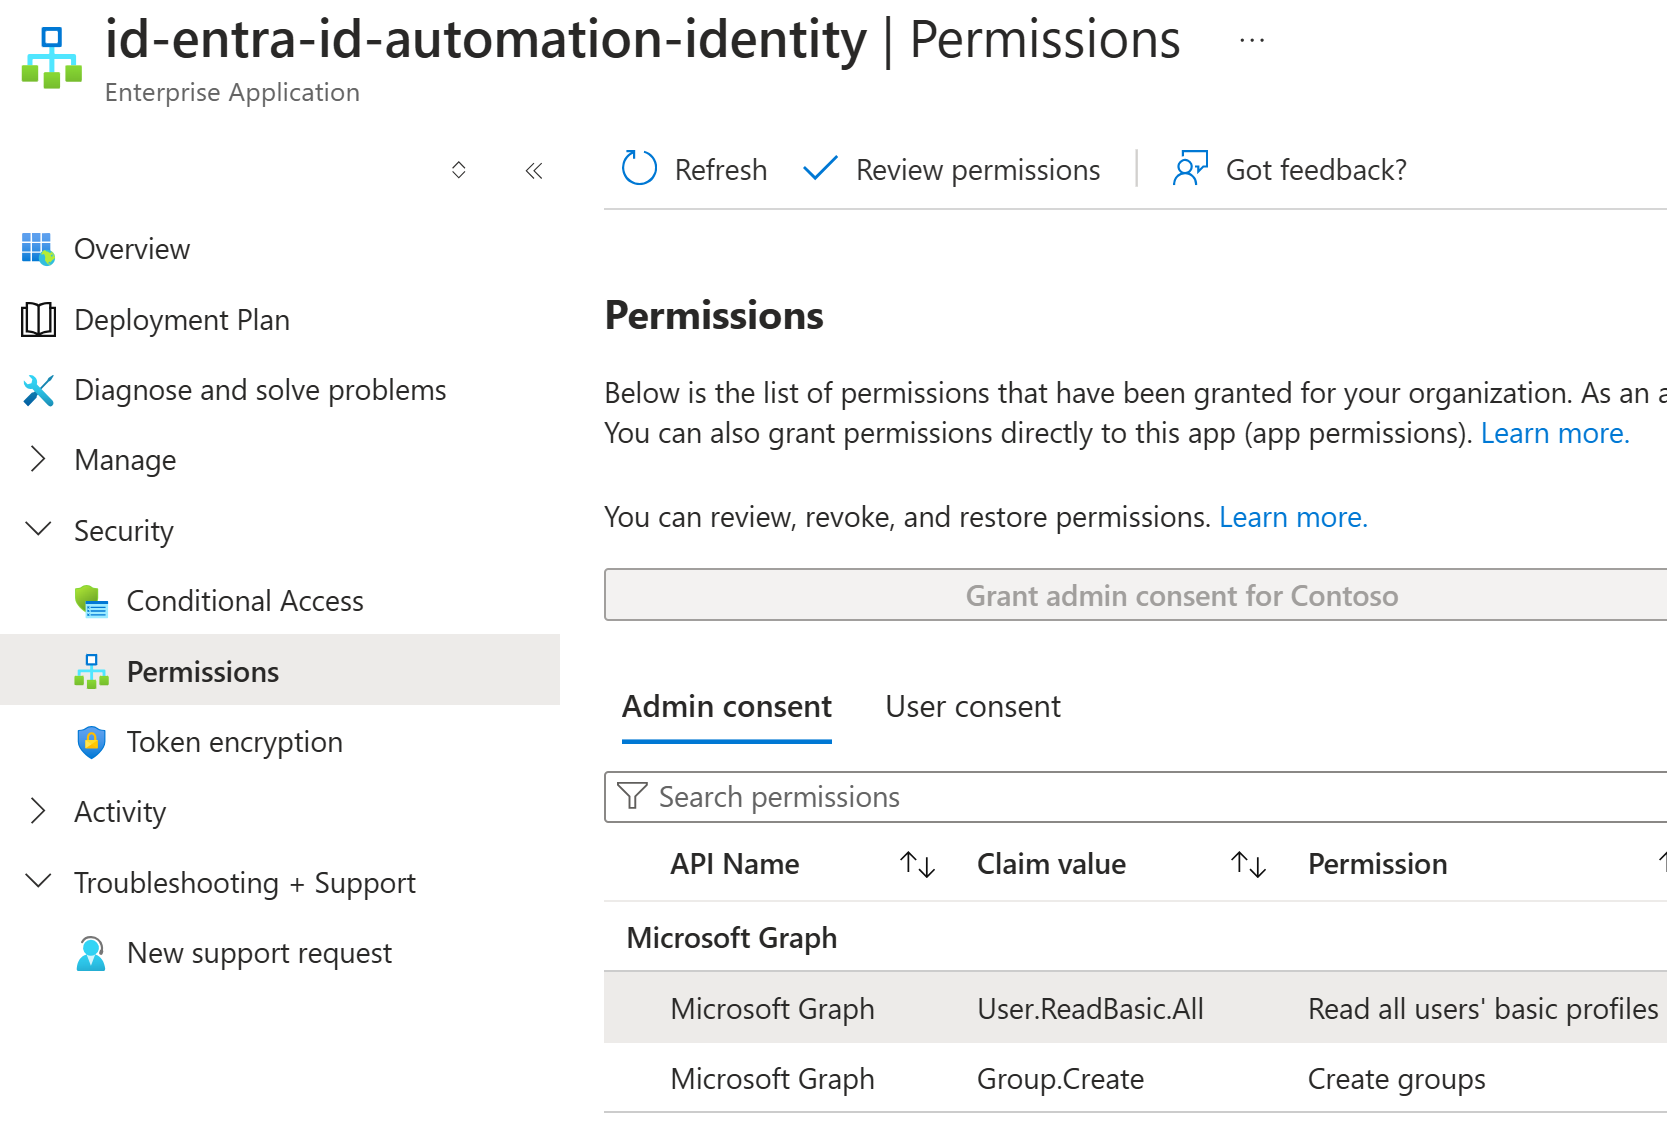
Task: Collapse the sidebar with double-chevron icon
Action: pos(534,170)
